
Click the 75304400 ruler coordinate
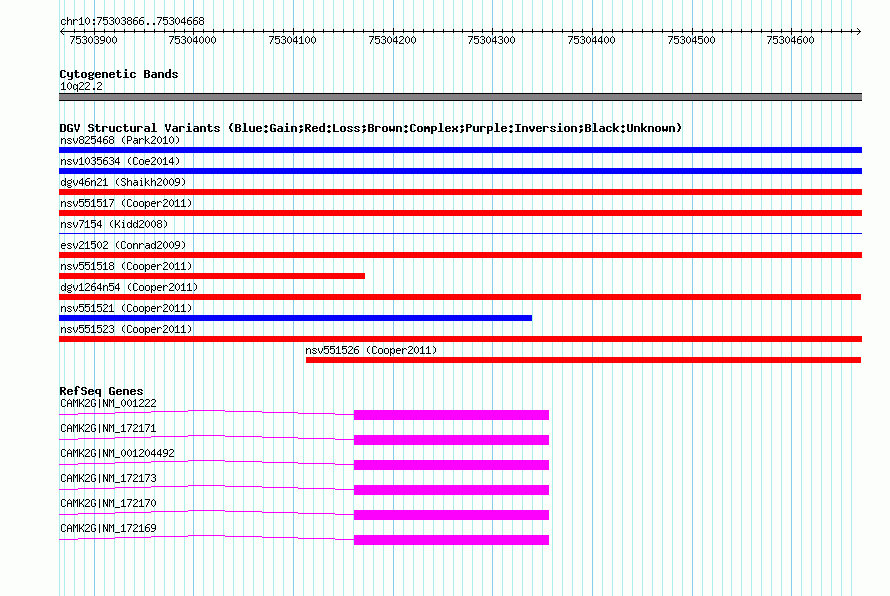point(591,40)
